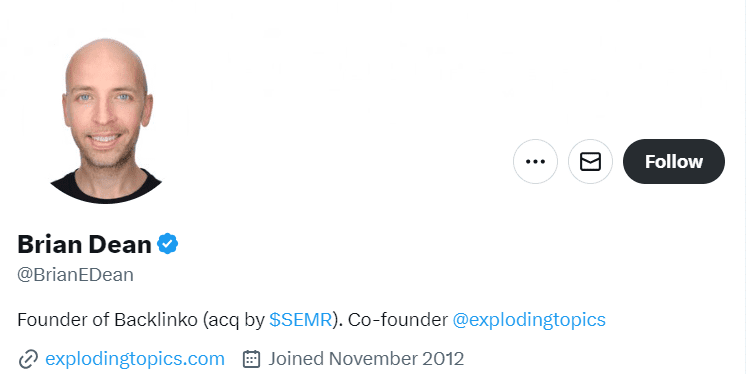This screenshot has width=749, height=374.
Task: Click the 'Founder of Backlinko' bio text
Action: pos(107,320)
